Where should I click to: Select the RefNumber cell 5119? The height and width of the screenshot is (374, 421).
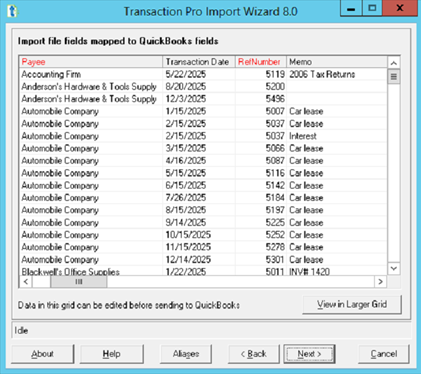tap(261, 74)
